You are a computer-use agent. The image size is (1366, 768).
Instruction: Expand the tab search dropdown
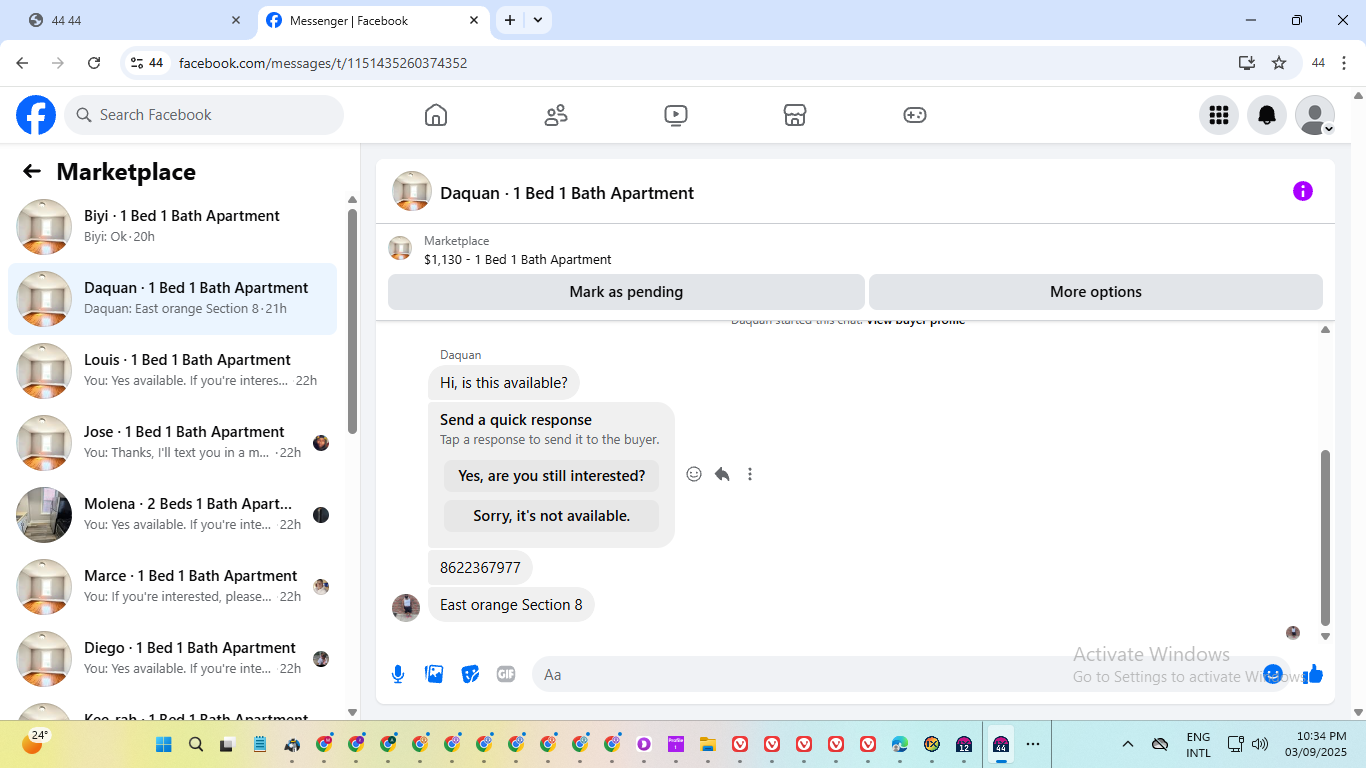pos(538,20)
